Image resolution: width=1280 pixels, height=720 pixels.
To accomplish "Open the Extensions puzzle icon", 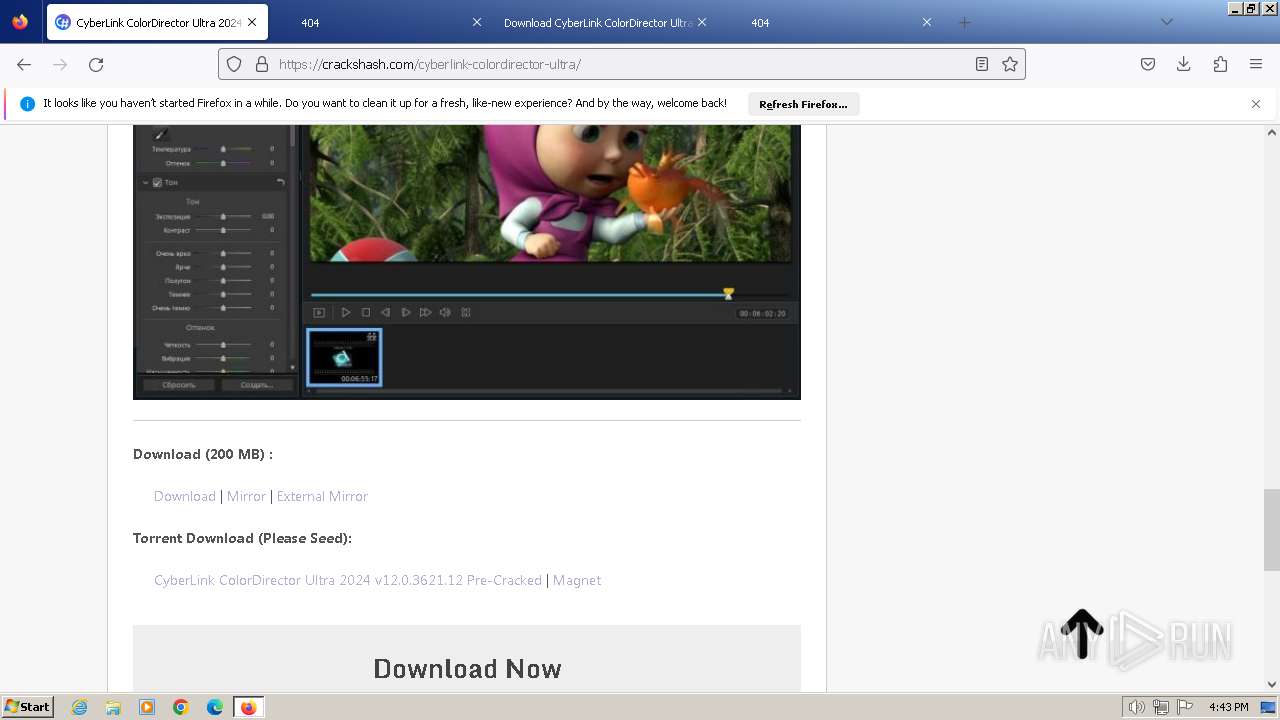I will pyautogui.click(x=1220, y=64).
